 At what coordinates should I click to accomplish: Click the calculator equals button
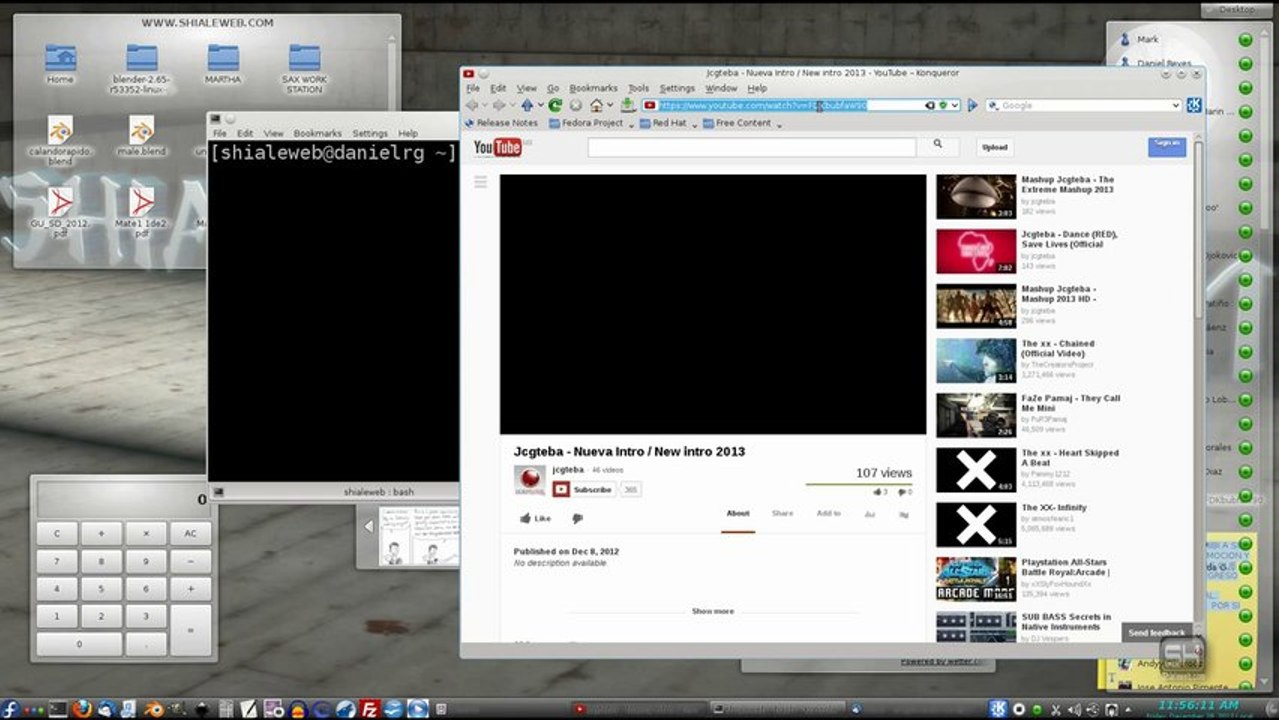click(190, 630)
